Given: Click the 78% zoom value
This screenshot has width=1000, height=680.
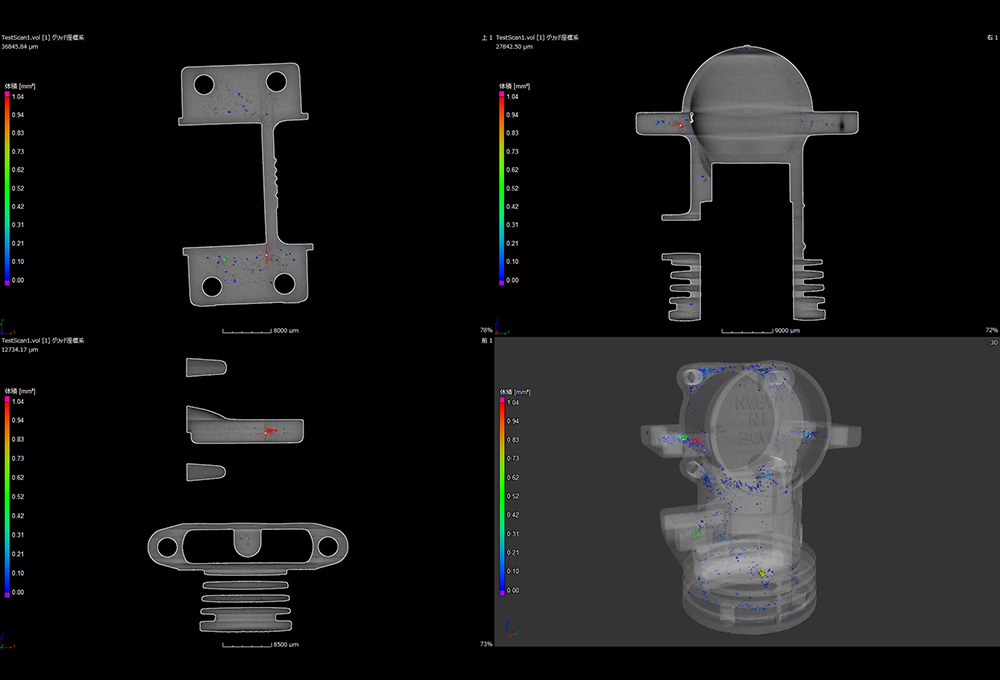Looking at the screenshot, I should 486,330.
